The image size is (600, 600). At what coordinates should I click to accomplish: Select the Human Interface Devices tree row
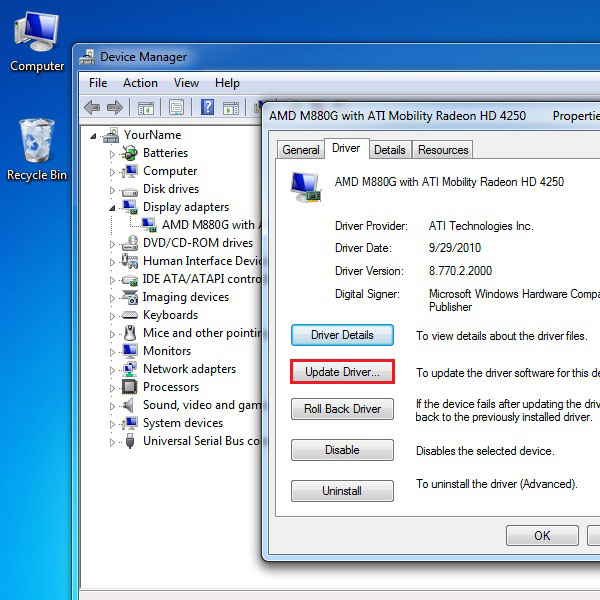[x=192, y=261]
